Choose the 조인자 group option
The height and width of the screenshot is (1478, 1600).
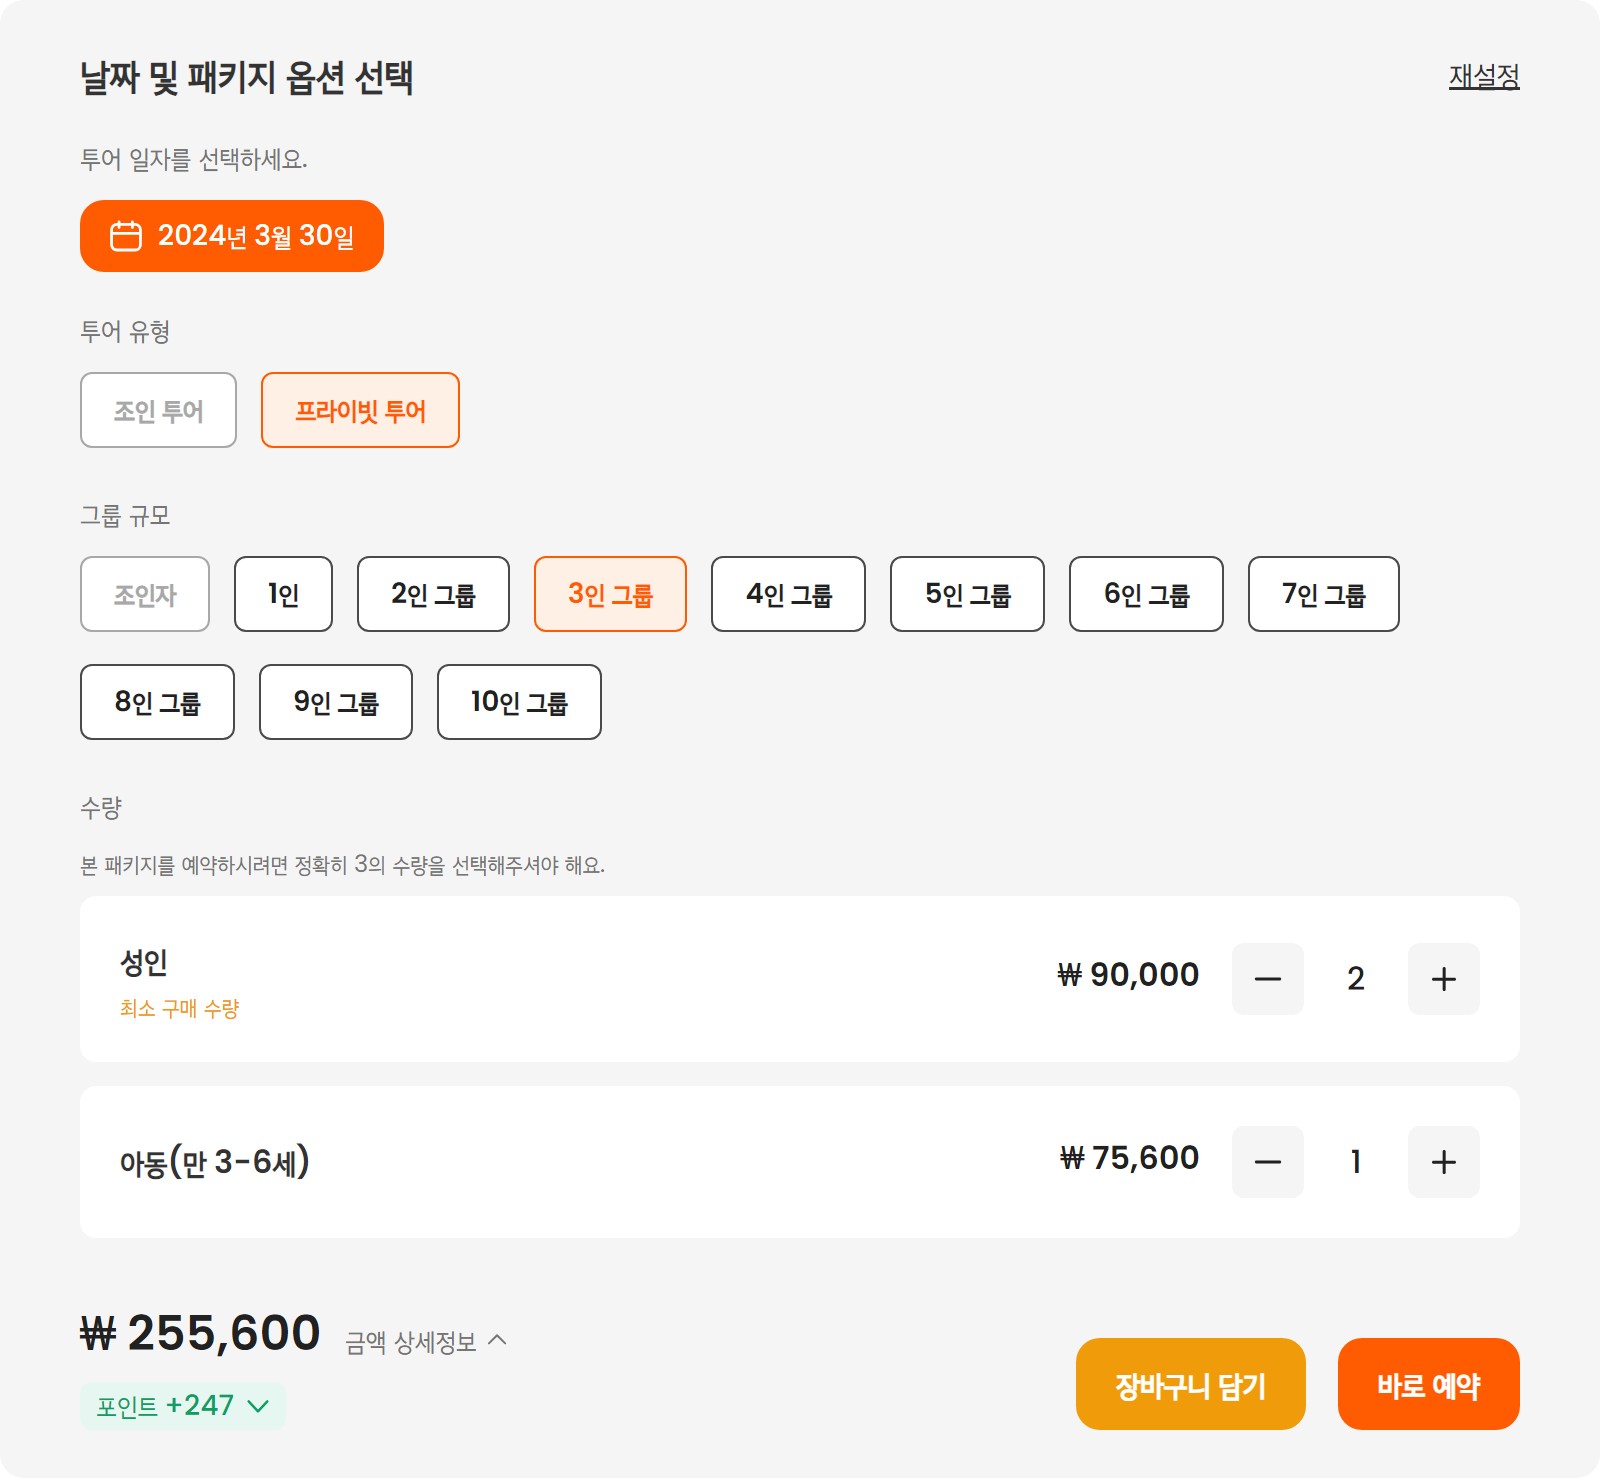[145, 594]
